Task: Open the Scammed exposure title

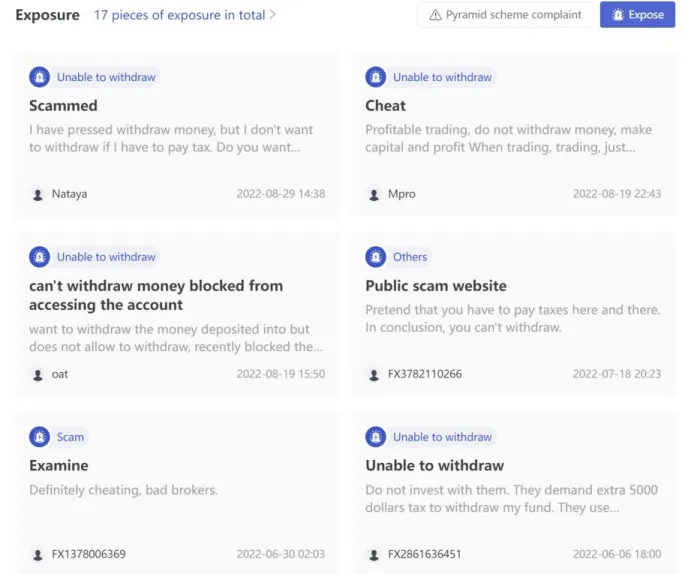Action: tap(63, 105)
